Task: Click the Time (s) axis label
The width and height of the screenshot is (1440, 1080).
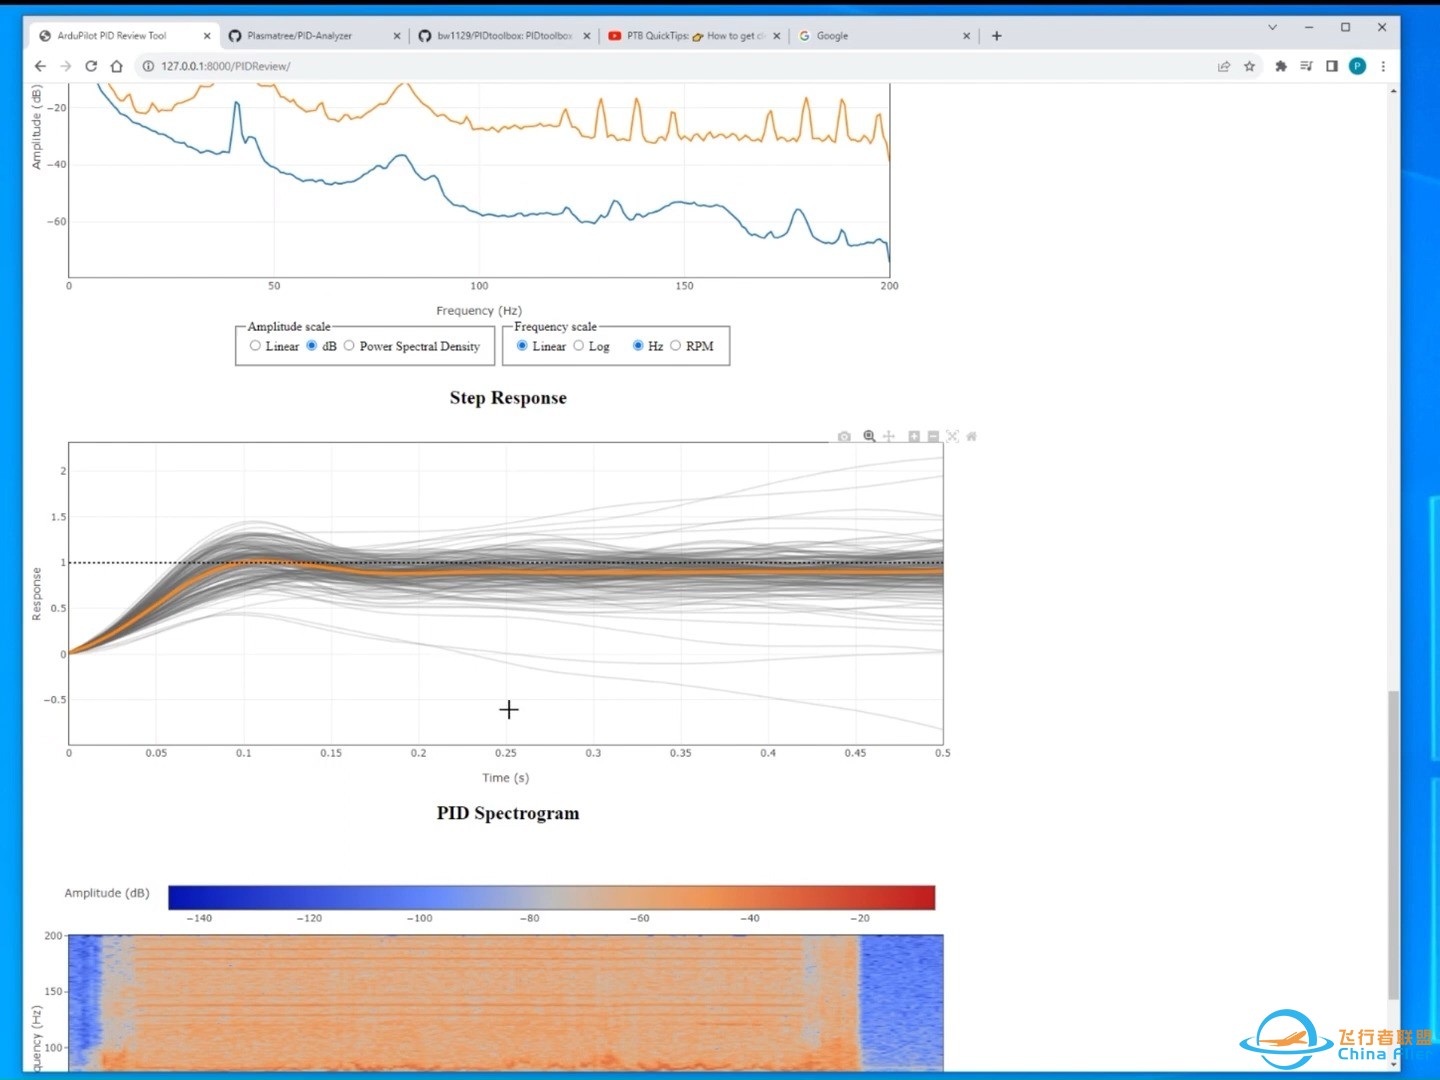Action: 506,778
